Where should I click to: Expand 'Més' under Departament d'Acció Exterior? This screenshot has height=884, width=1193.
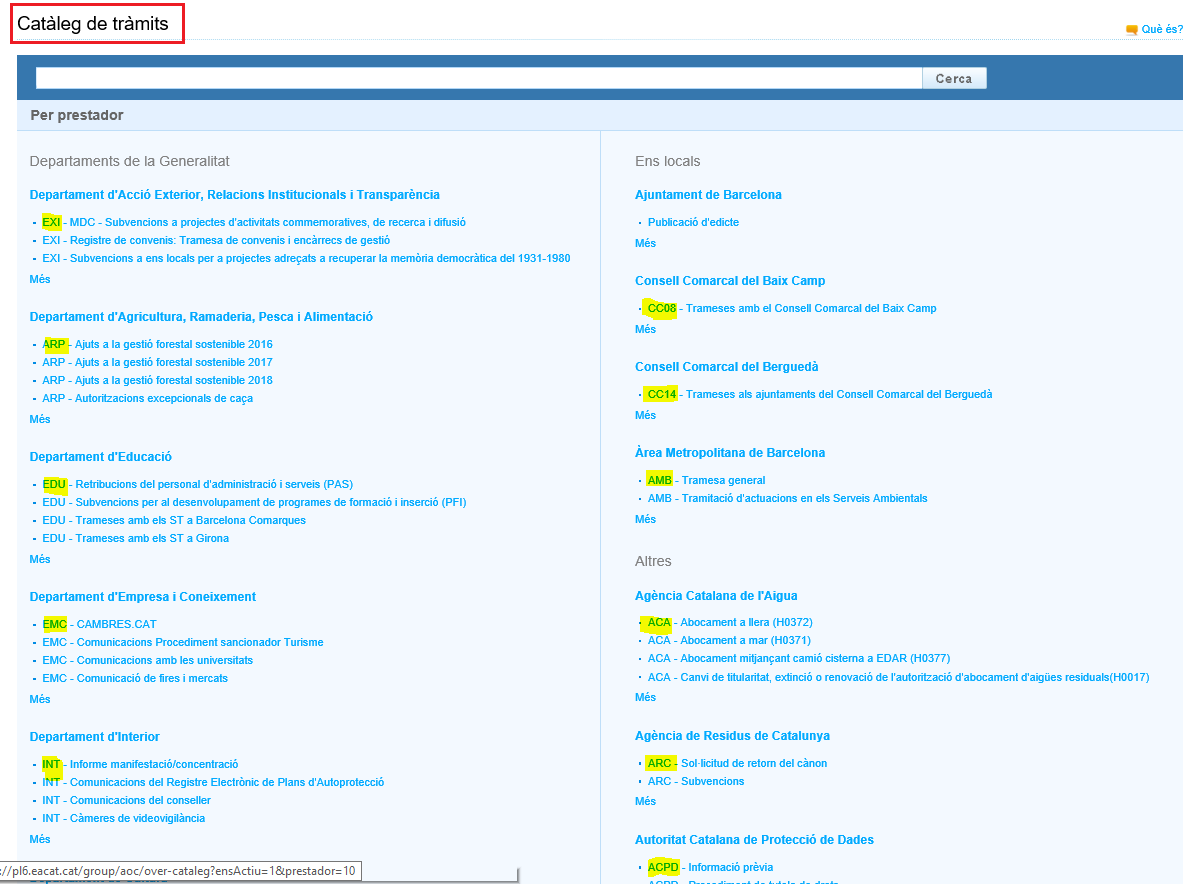click(x=40, y=279)
